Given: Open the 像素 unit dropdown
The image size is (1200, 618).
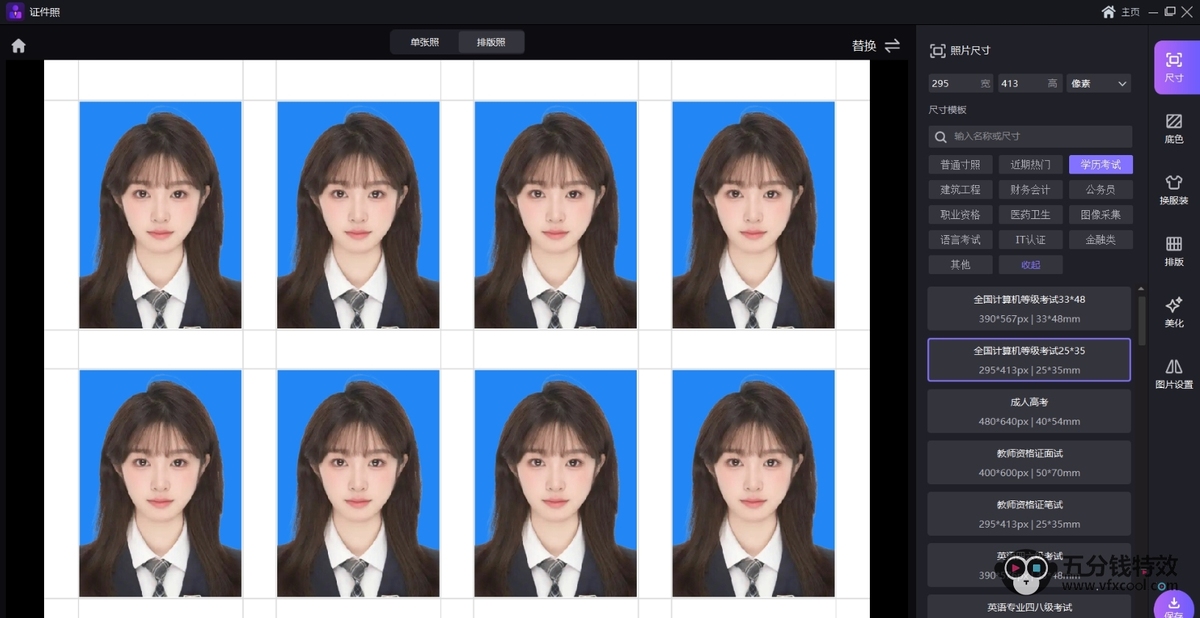Looking at the screenshot, I should [1099, 83].
